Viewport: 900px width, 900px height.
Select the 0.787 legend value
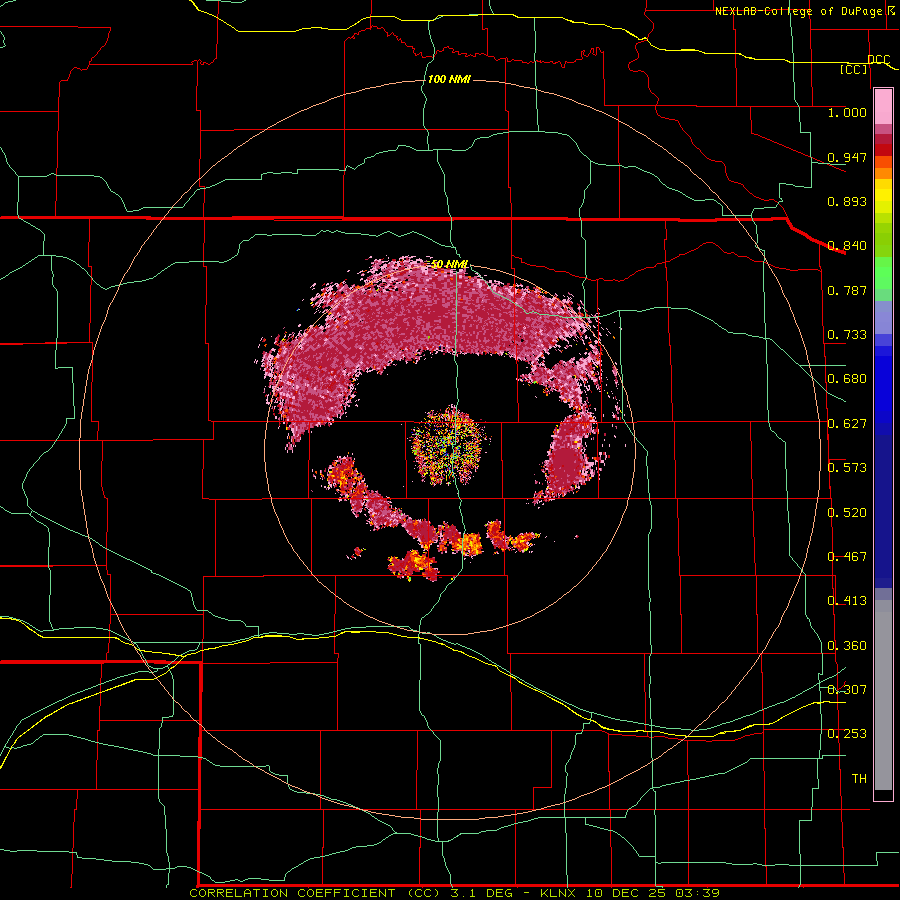[x=847, y=290]
